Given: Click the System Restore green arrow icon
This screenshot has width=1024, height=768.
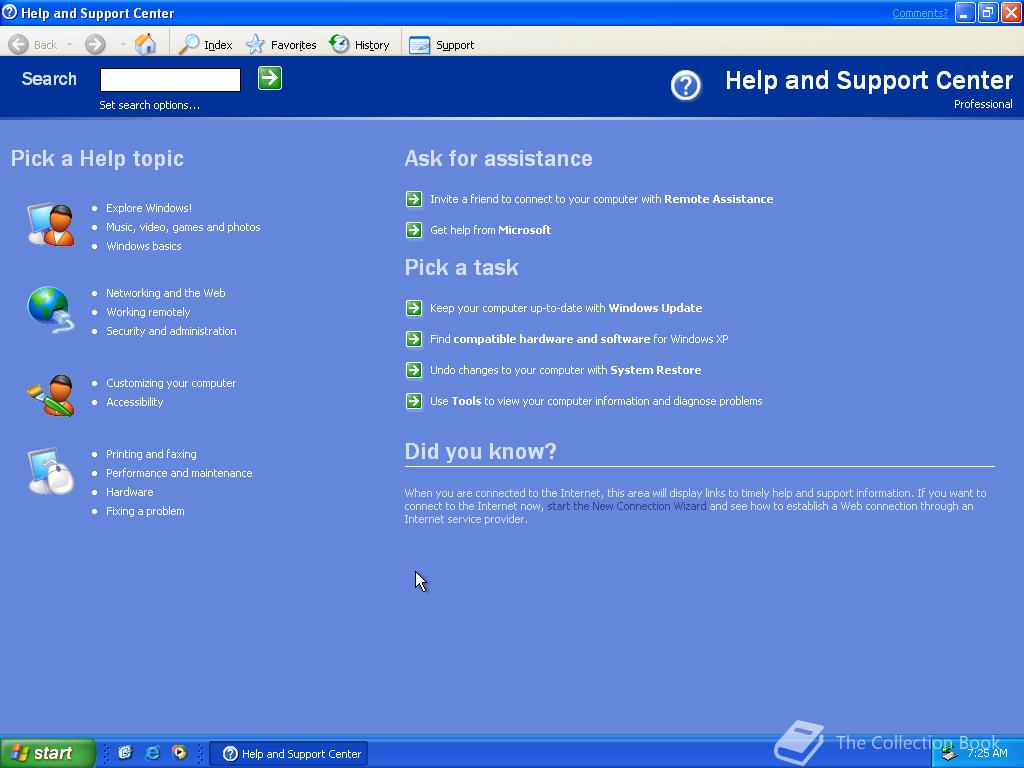Looking at the screenshot, I should 414,370.
